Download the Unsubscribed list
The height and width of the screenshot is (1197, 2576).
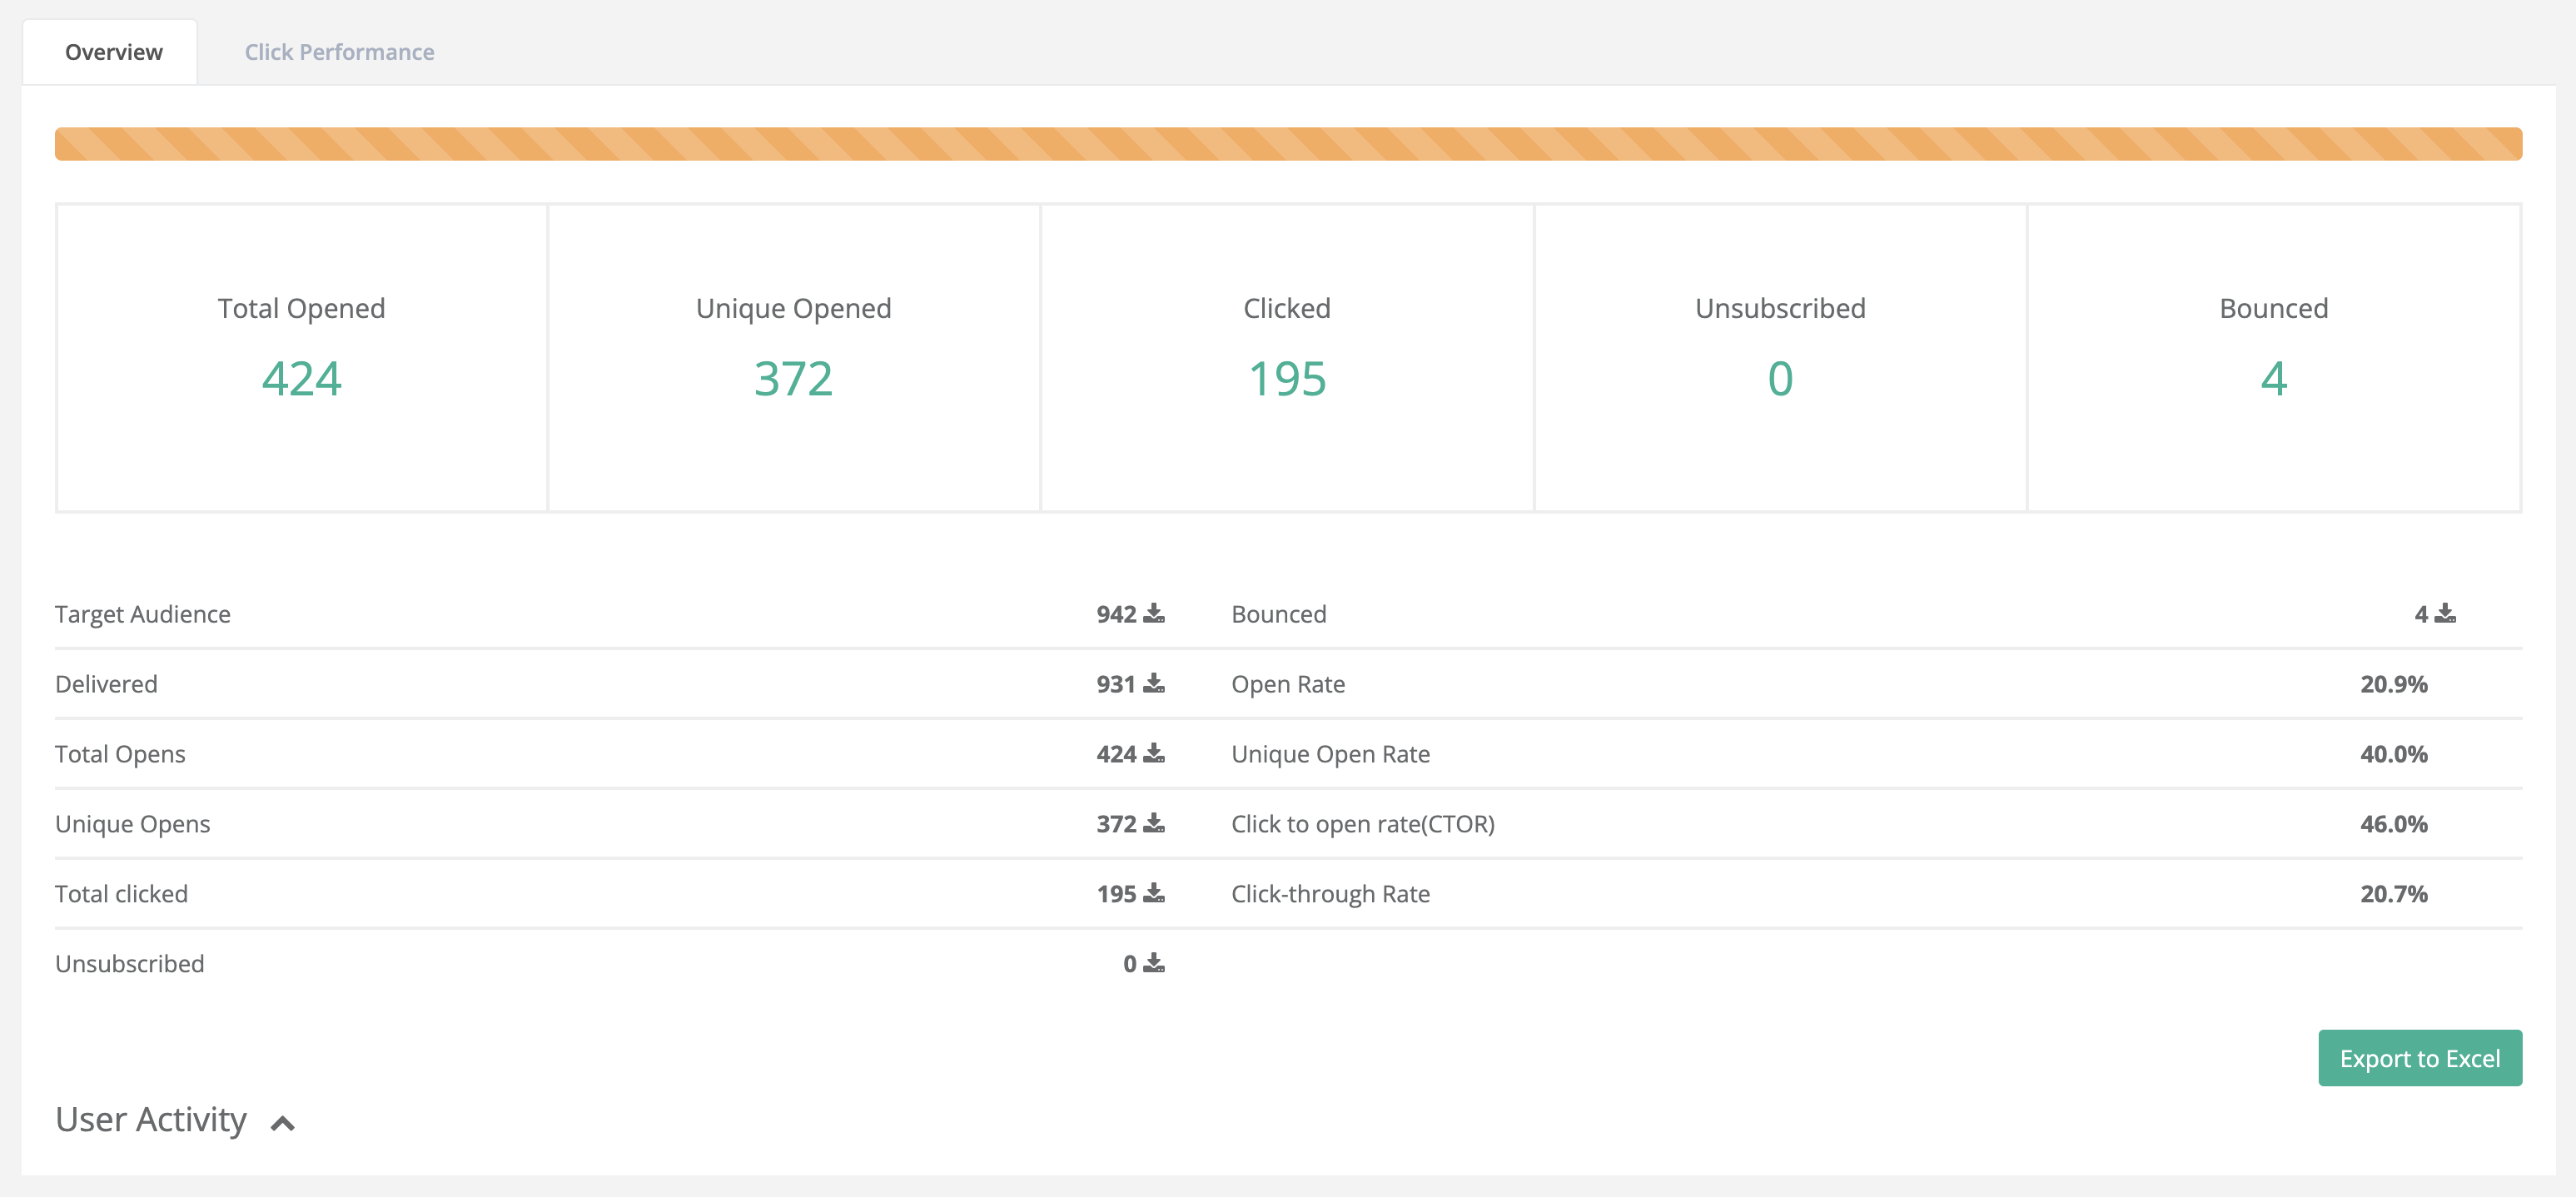[x=1154, y=963]
